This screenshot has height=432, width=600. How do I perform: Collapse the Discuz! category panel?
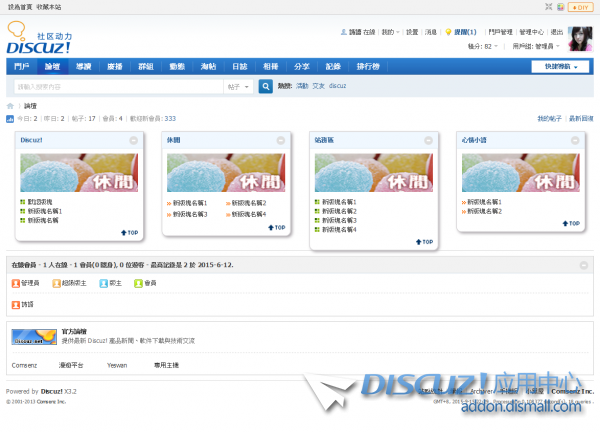pyautogui.click(x=135, y=140)
